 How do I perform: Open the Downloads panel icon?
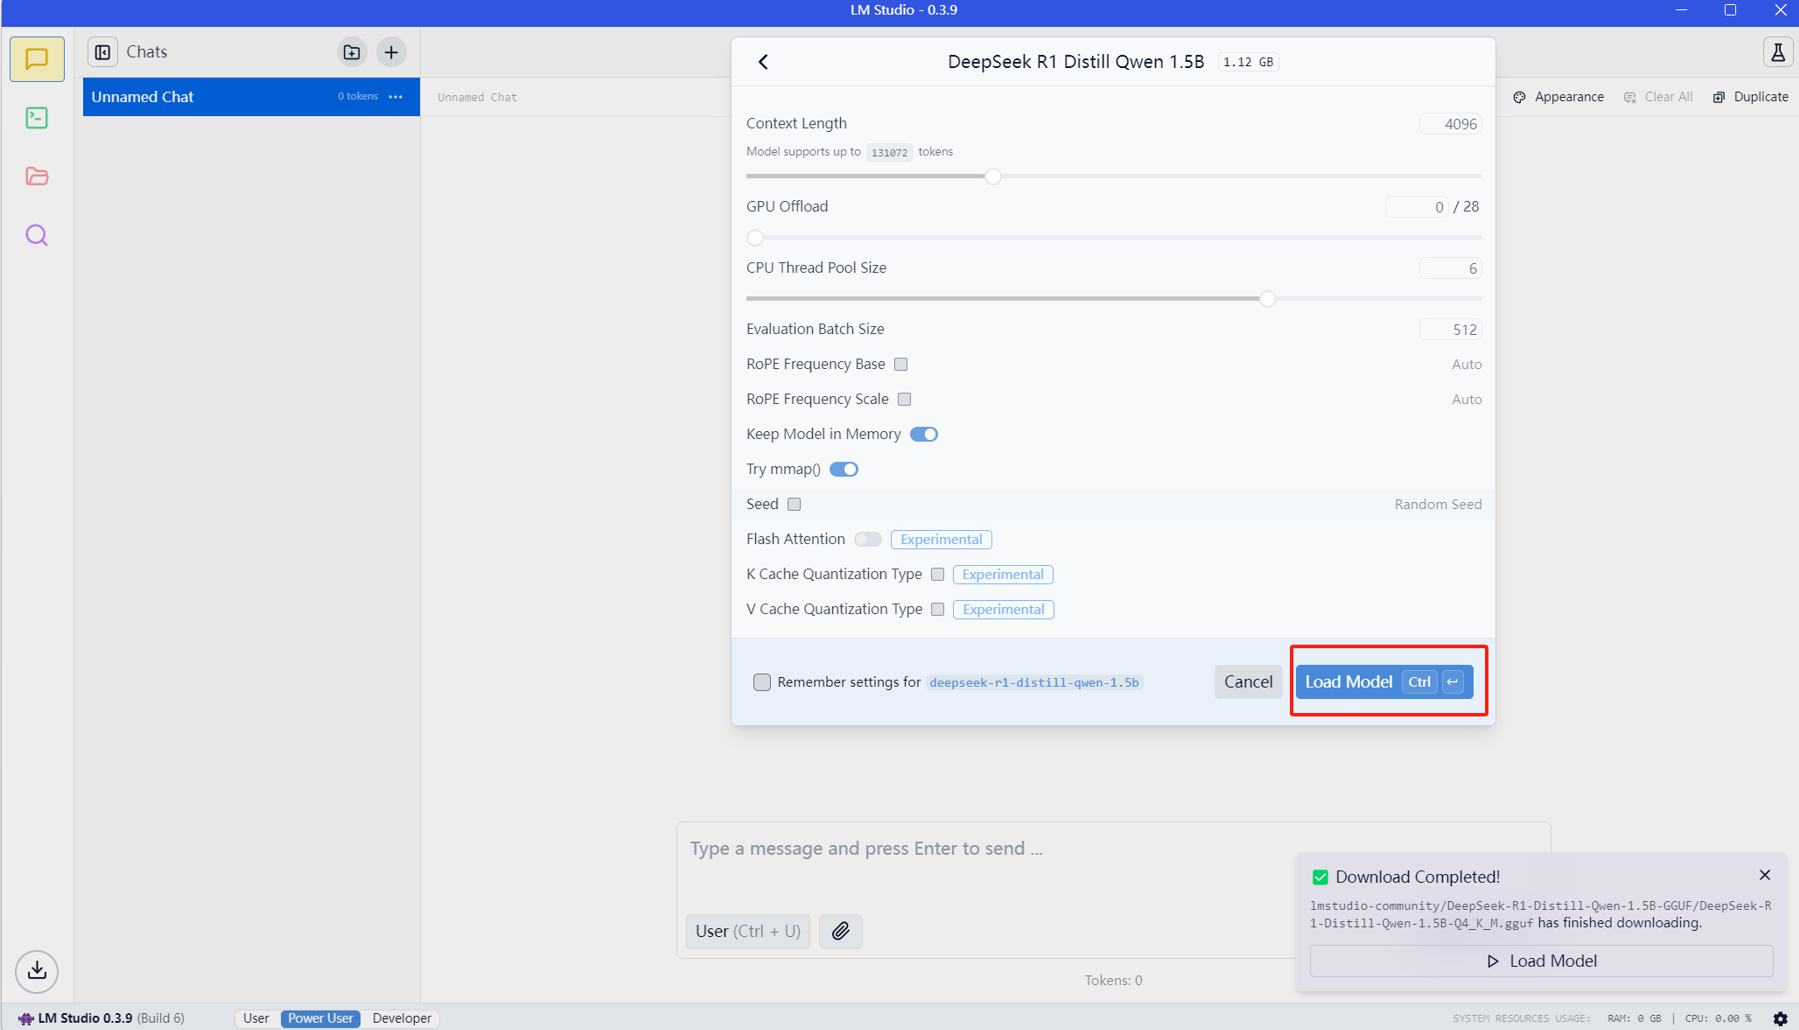(x=37, y=970)
